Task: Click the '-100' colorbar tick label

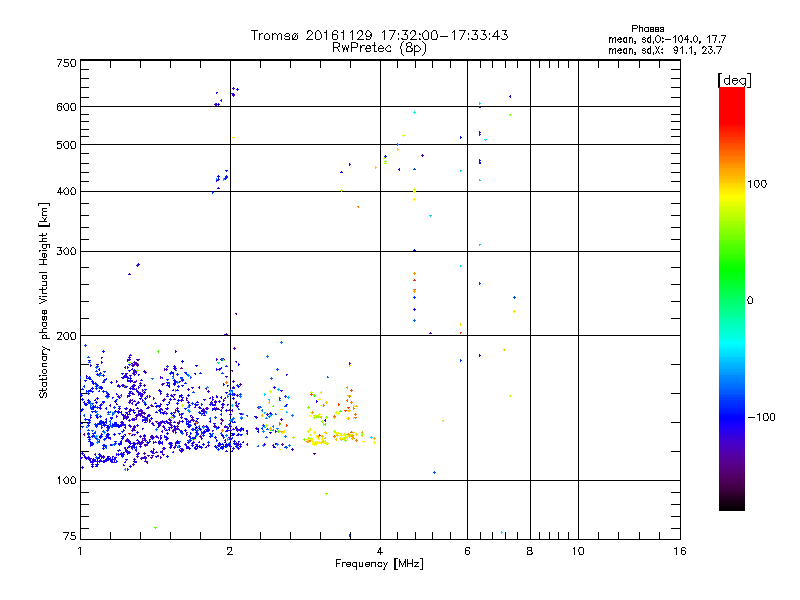Action: (761, 417)
